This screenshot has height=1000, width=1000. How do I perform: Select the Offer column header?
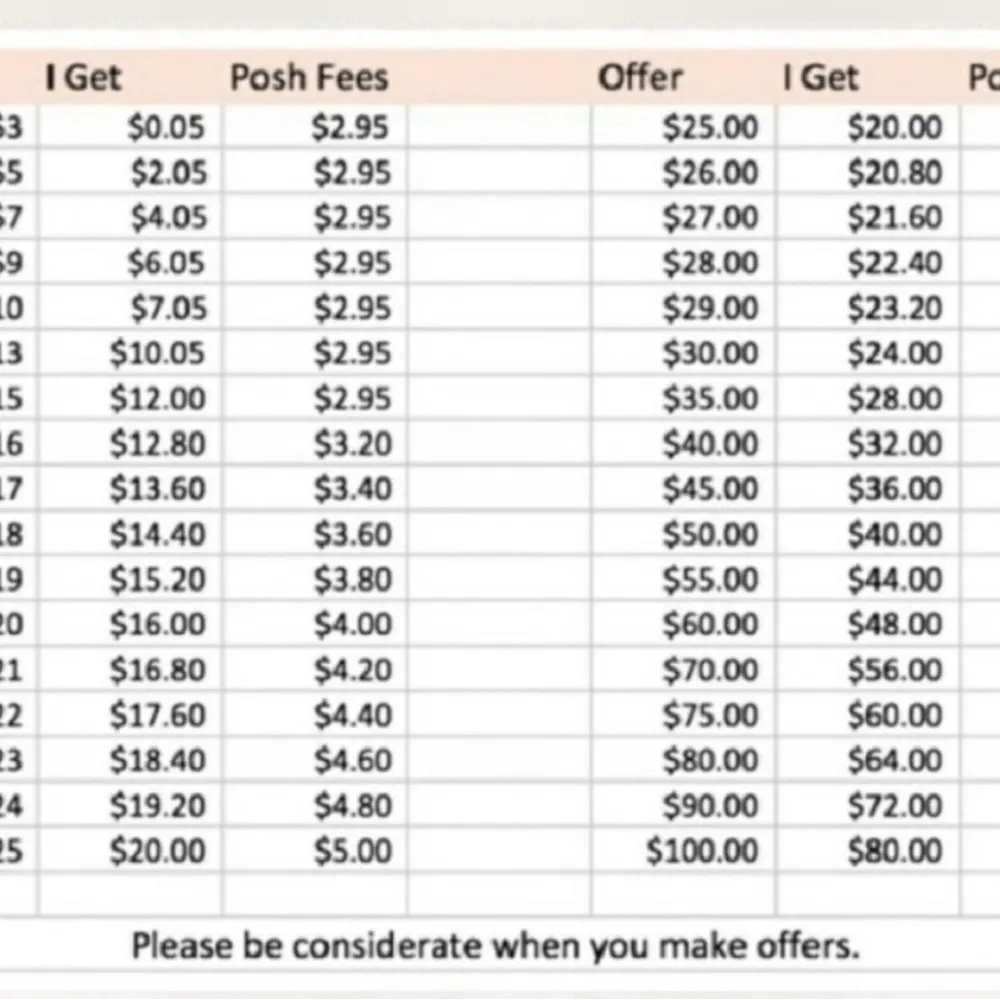640,78
